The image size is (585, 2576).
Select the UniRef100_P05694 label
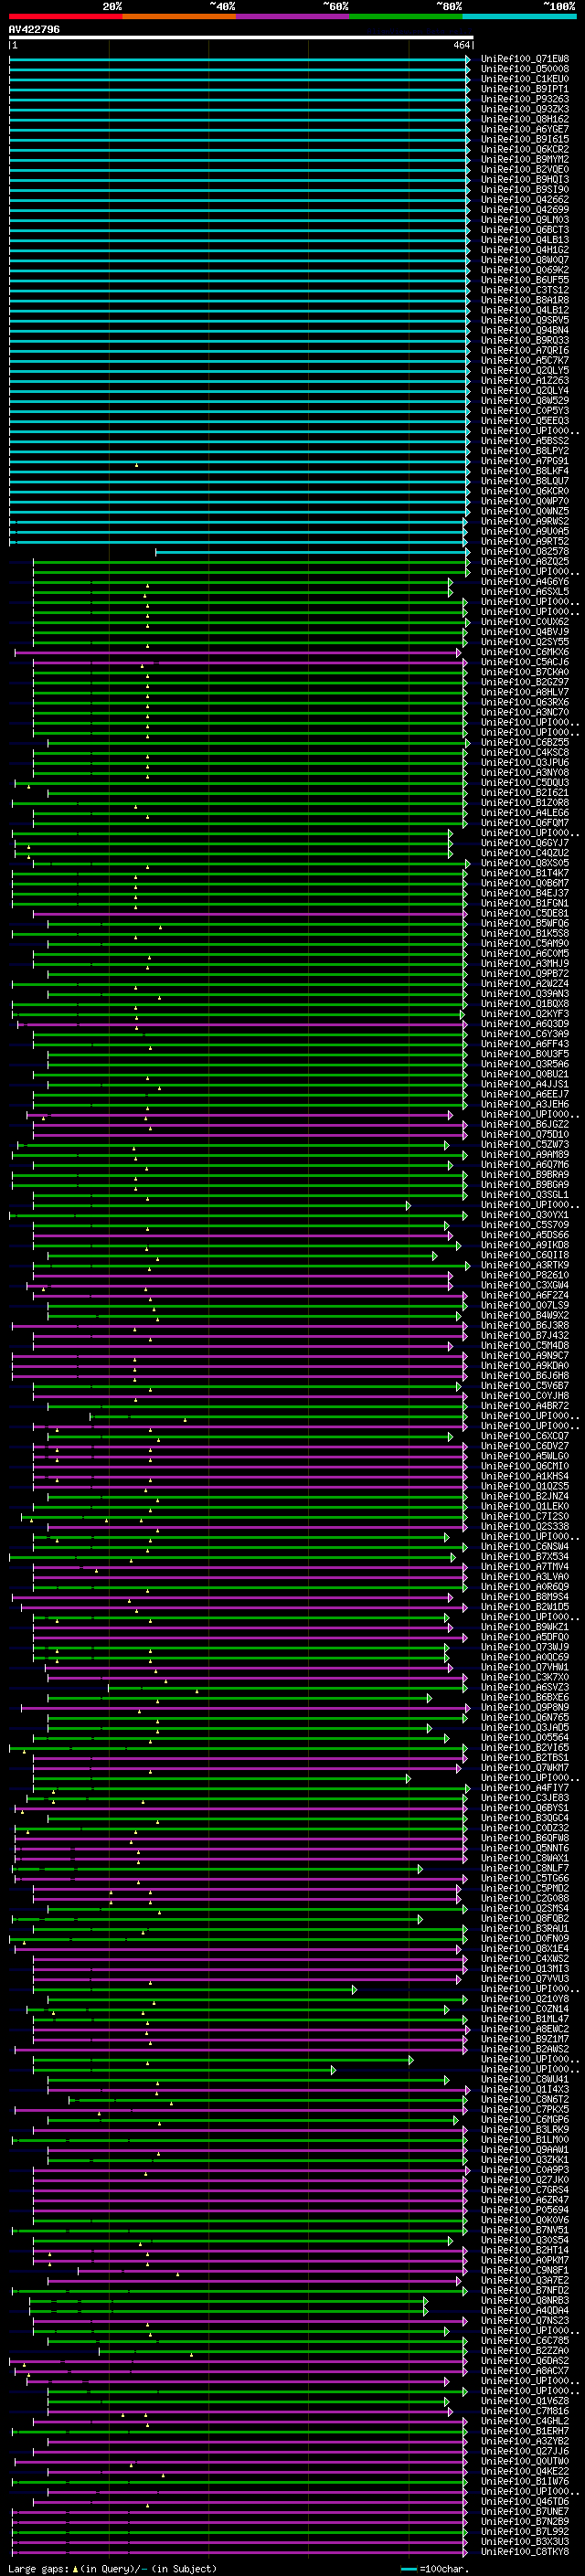pos(525,2210)
